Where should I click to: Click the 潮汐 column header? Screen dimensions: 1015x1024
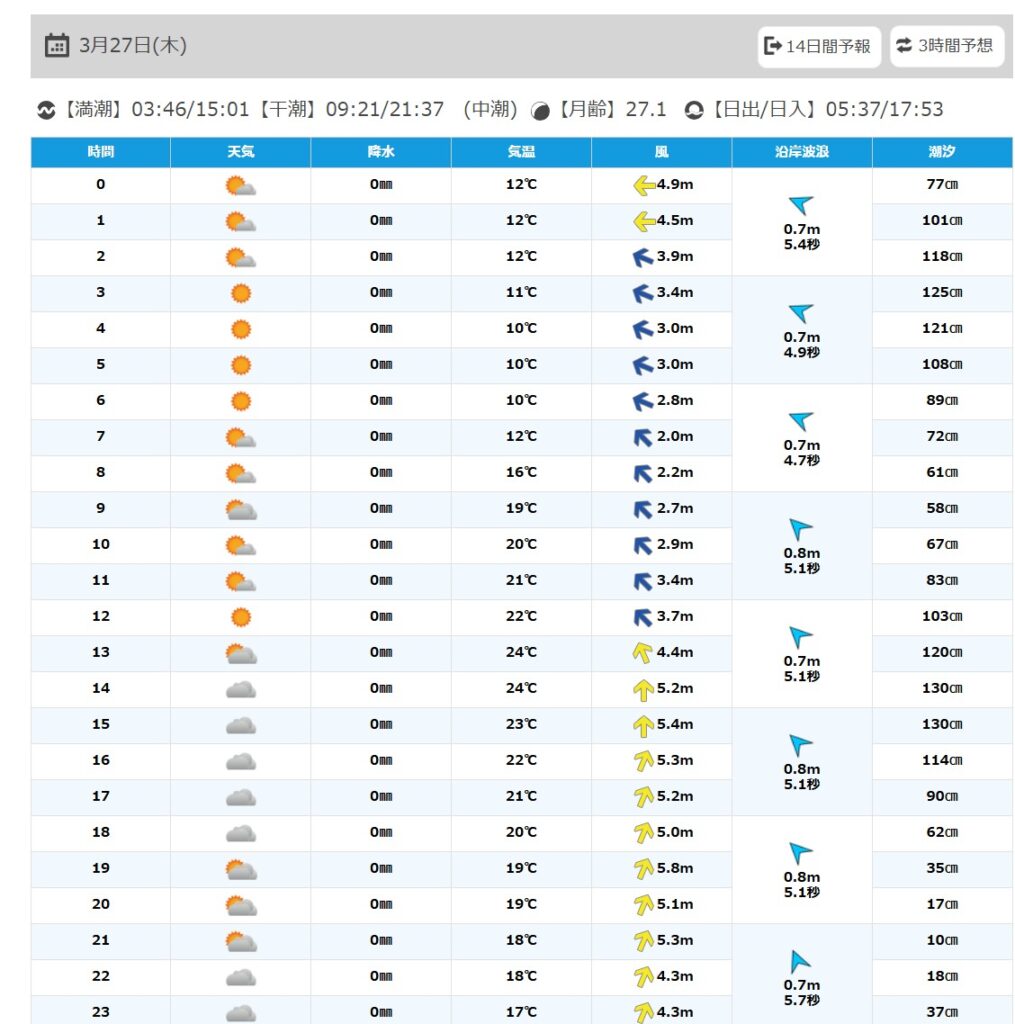coord(942,152)
